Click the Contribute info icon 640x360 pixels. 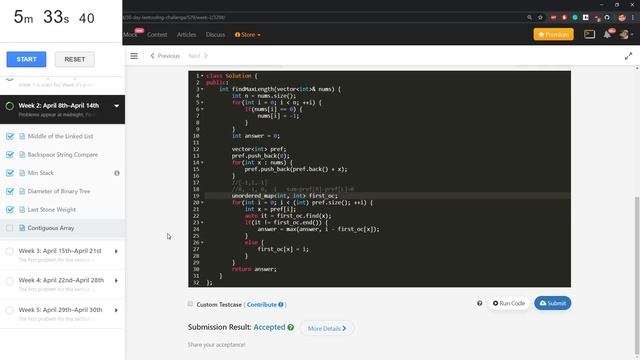click(281, 304)
